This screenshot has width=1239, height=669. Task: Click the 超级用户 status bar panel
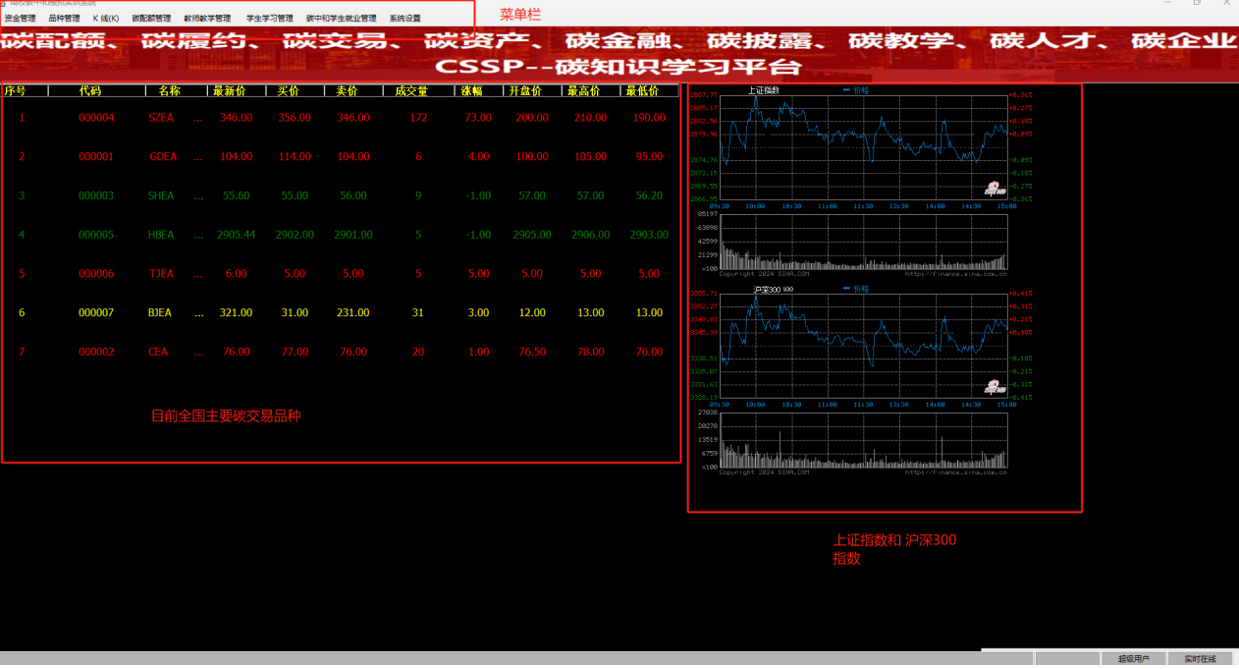point(1133,659)
